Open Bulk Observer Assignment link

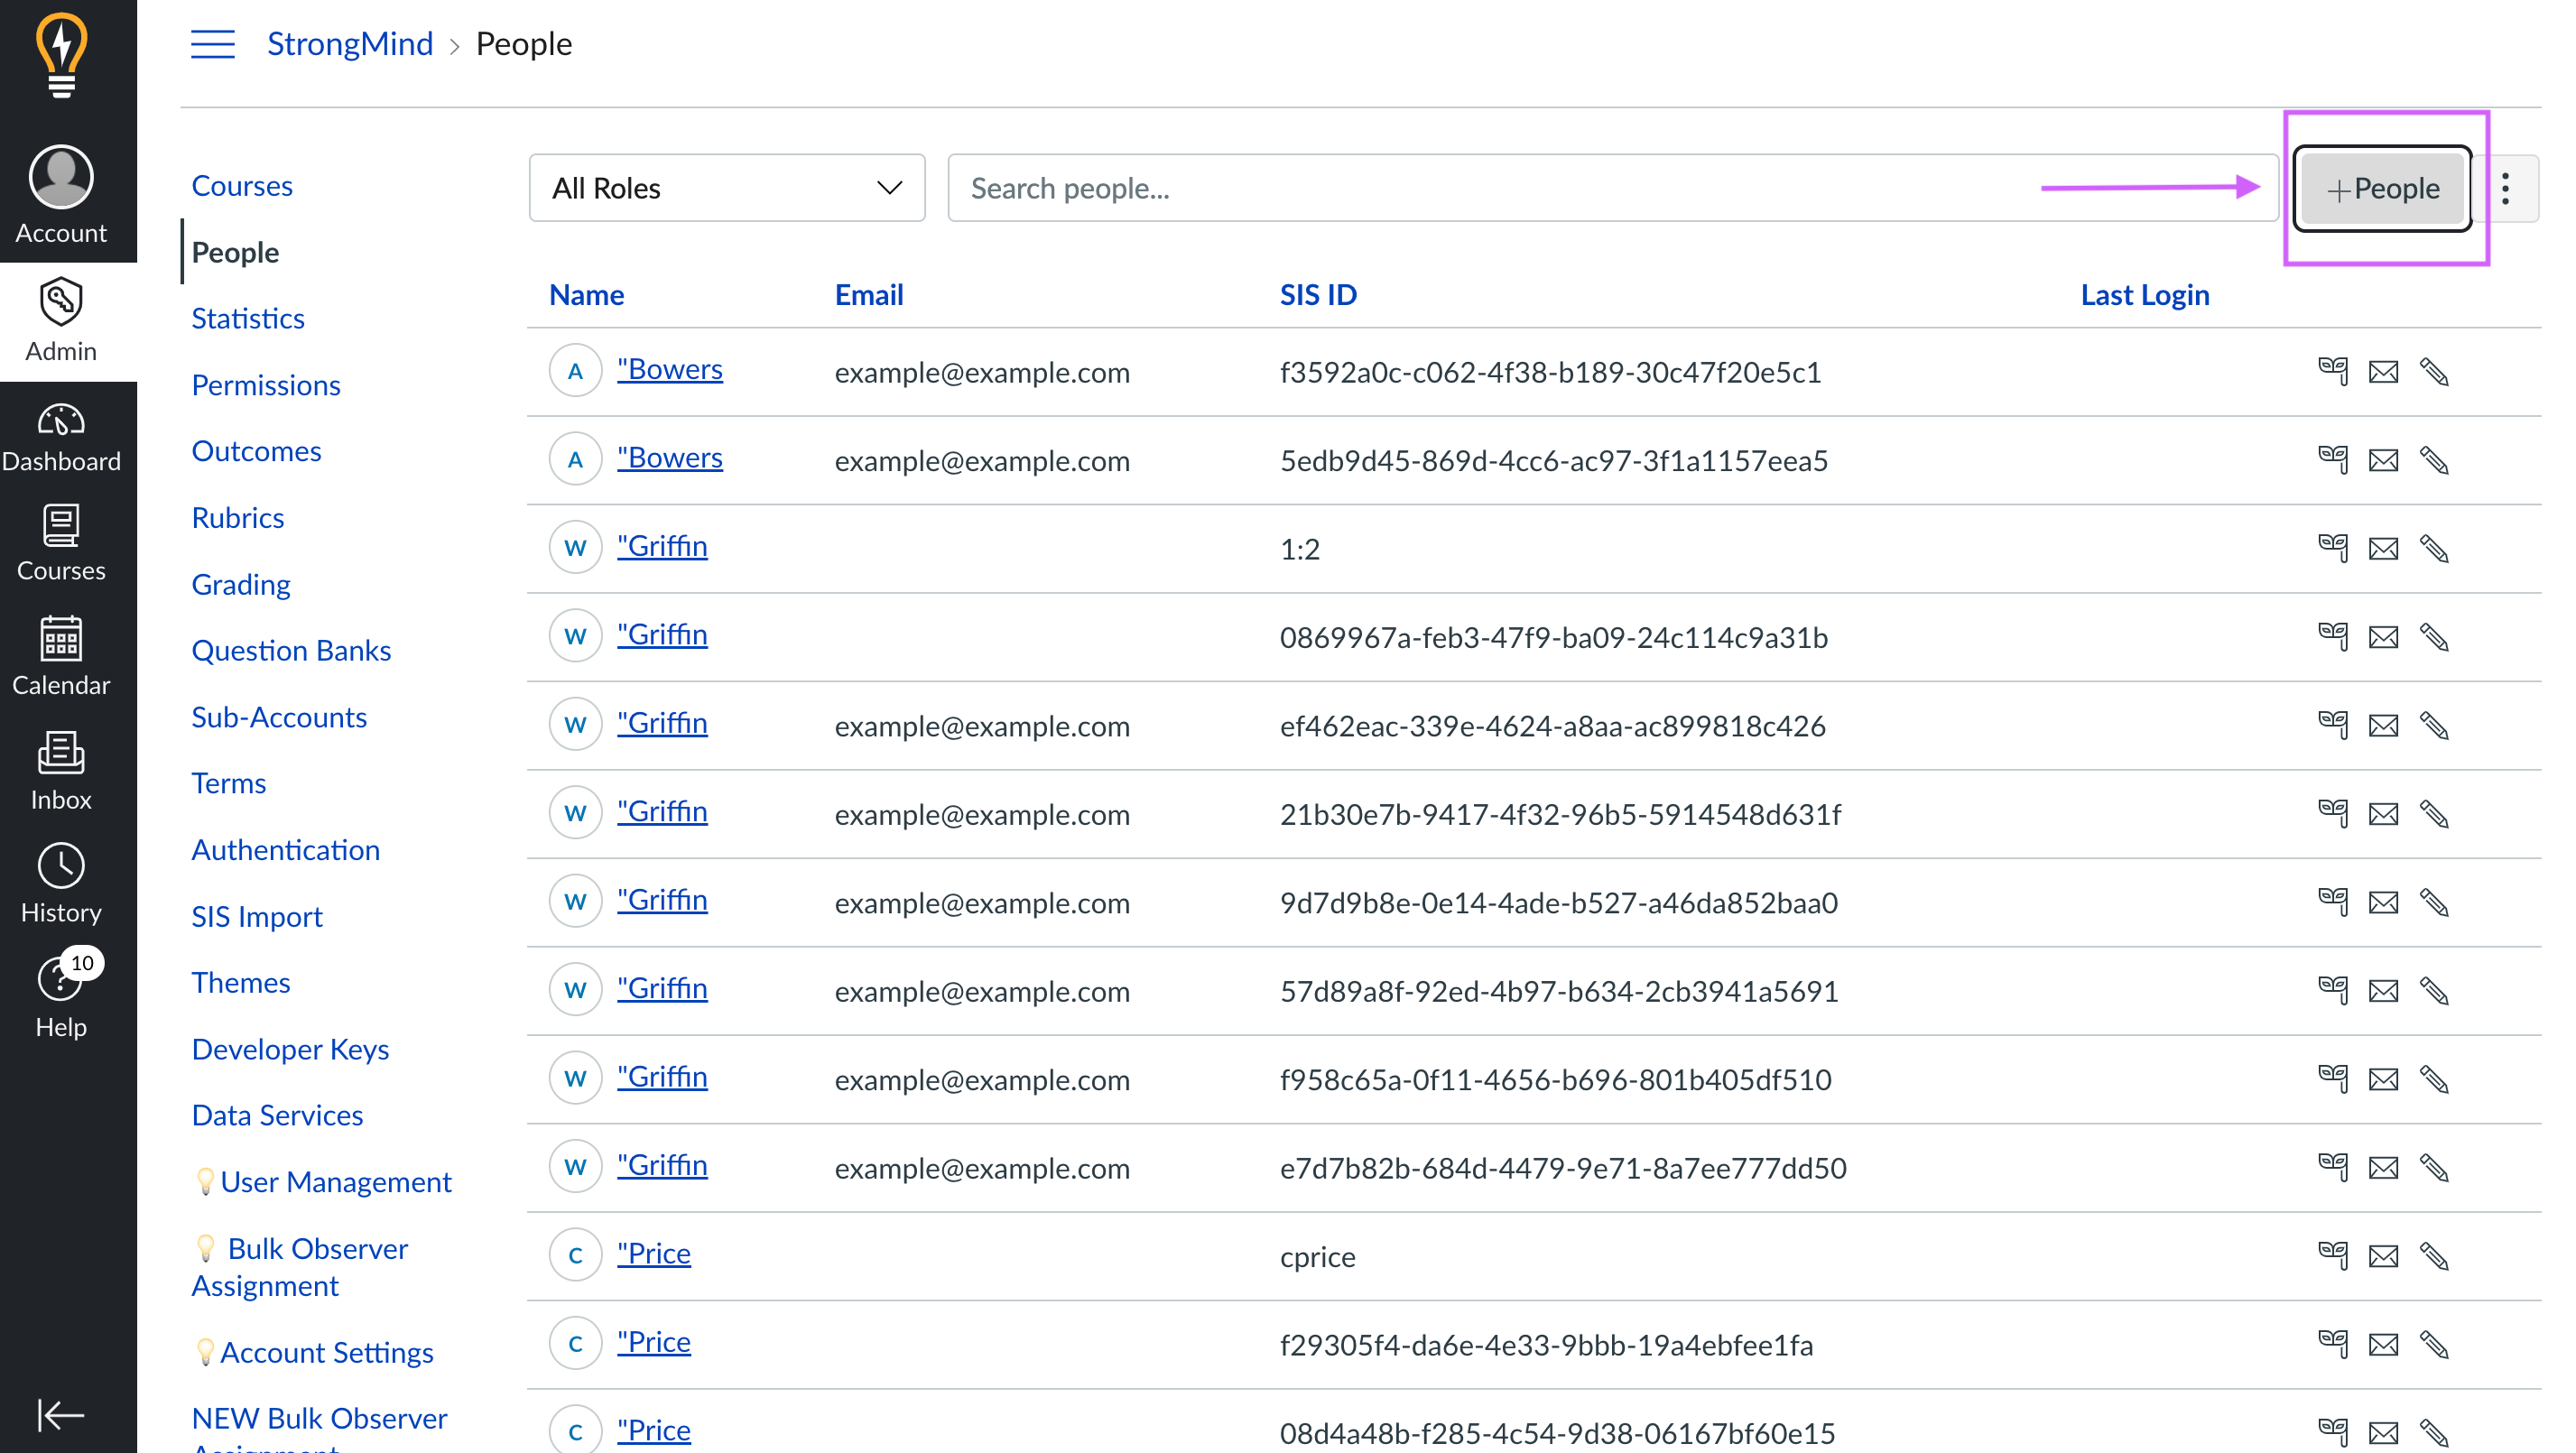[x=300, y=1267]
